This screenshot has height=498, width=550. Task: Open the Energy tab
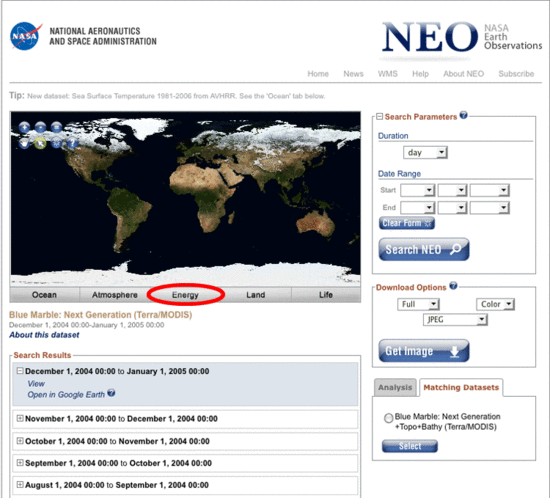point(185,295)
